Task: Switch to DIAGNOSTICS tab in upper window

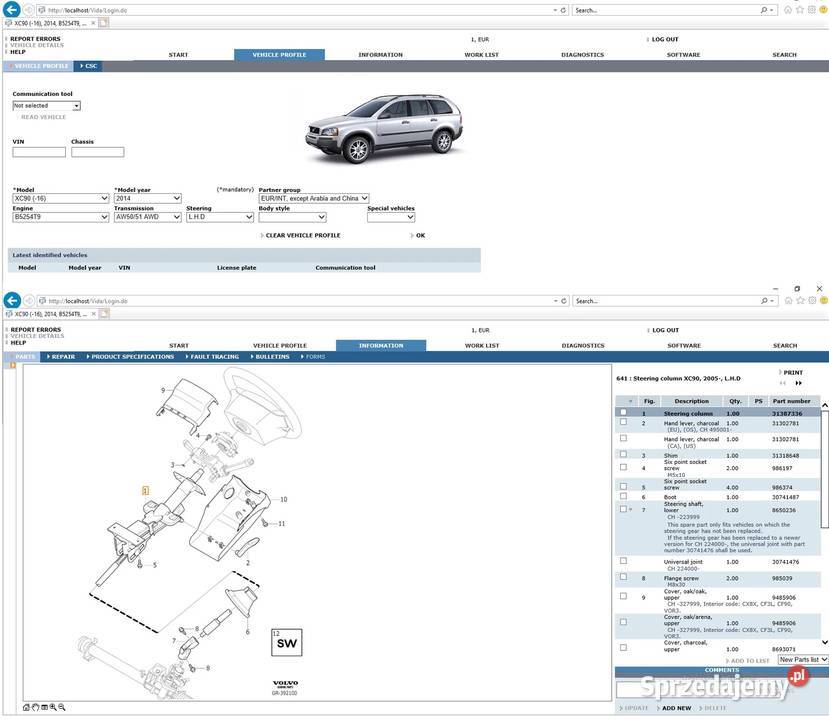Action: pos(582,54)
